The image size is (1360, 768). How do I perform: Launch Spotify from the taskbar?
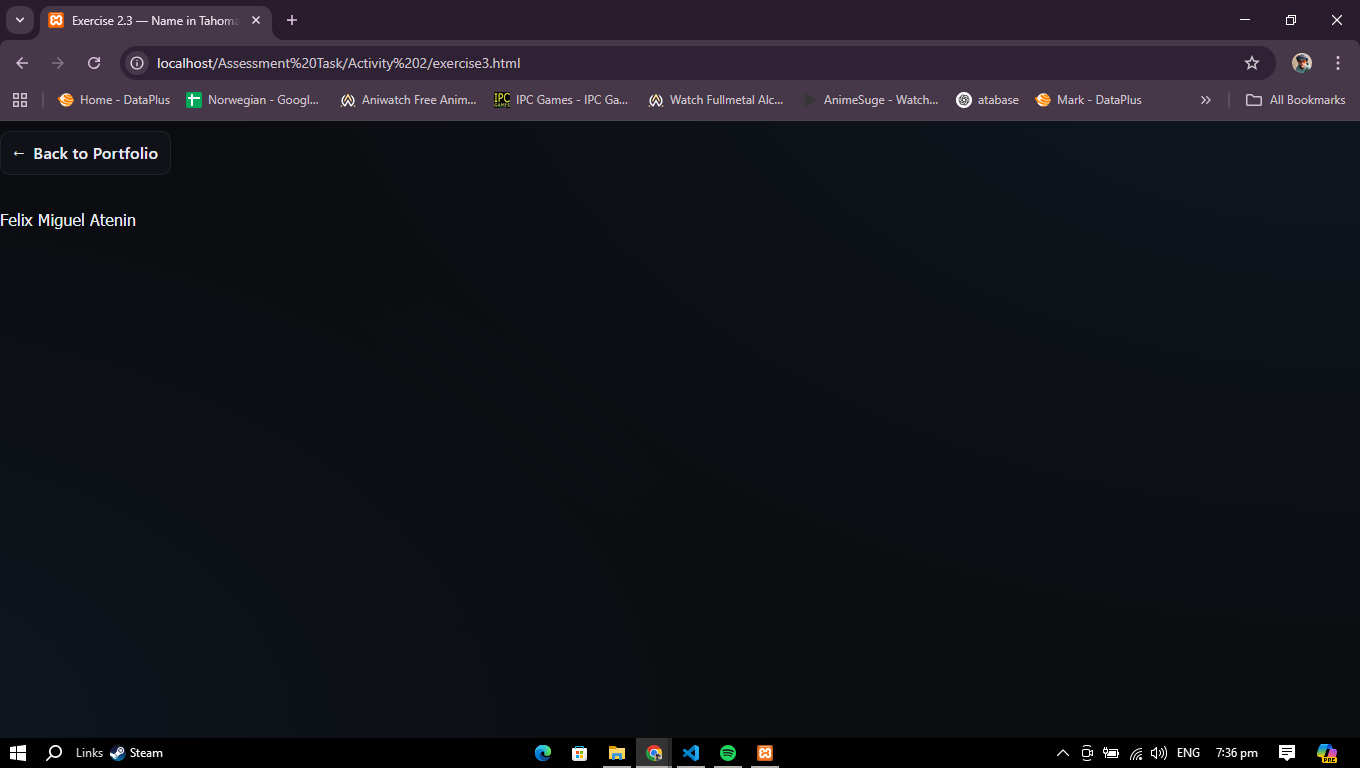[728, 753]
